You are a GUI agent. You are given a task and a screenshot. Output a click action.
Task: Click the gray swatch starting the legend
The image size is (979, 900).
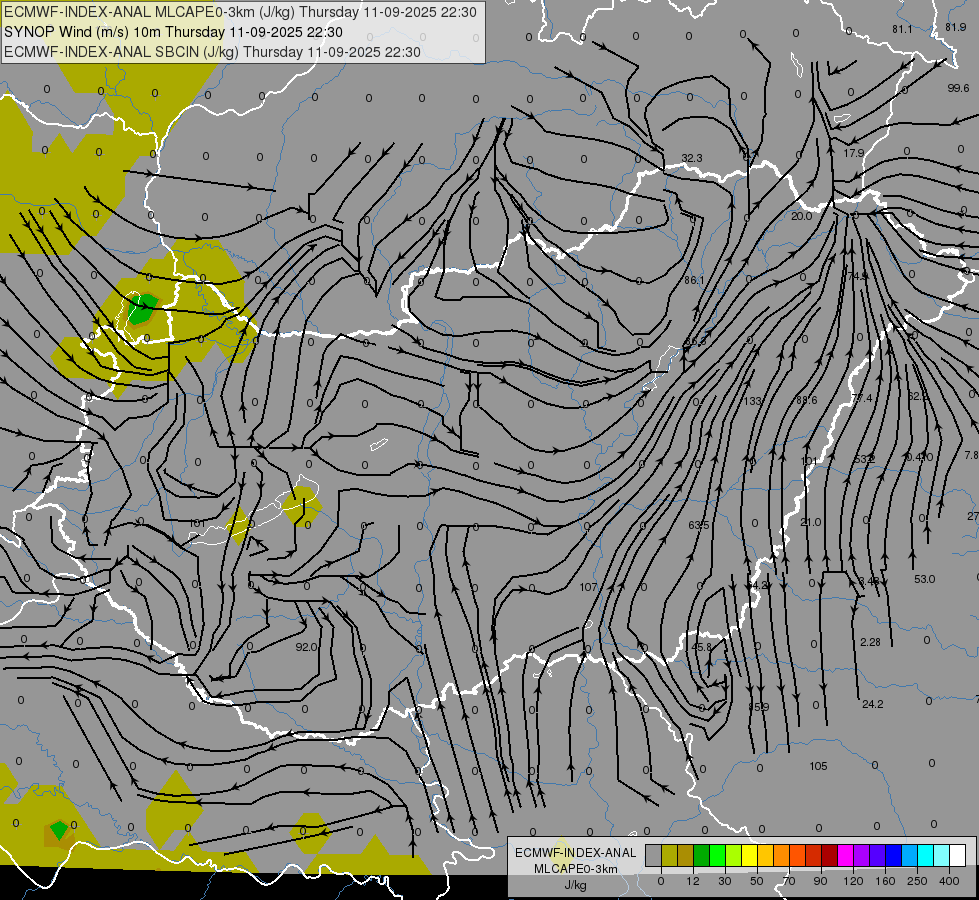coord(654,855)
